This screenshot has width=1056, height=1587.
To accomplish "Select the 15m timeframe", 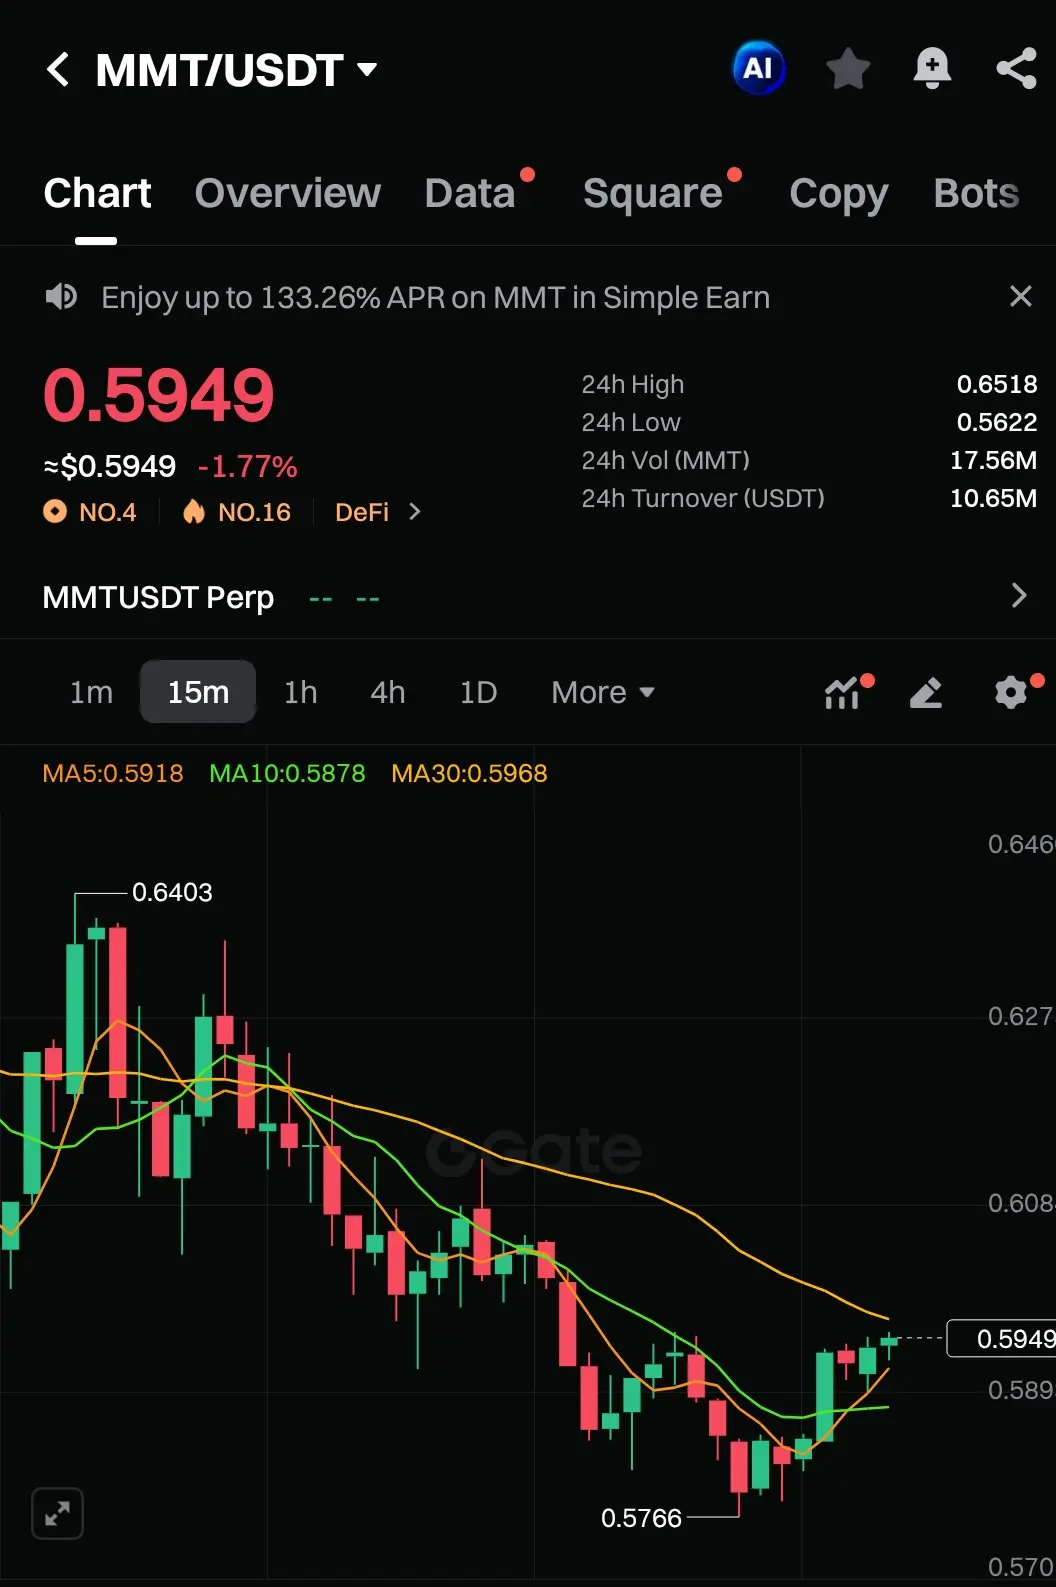I will (x=198, y=692).
